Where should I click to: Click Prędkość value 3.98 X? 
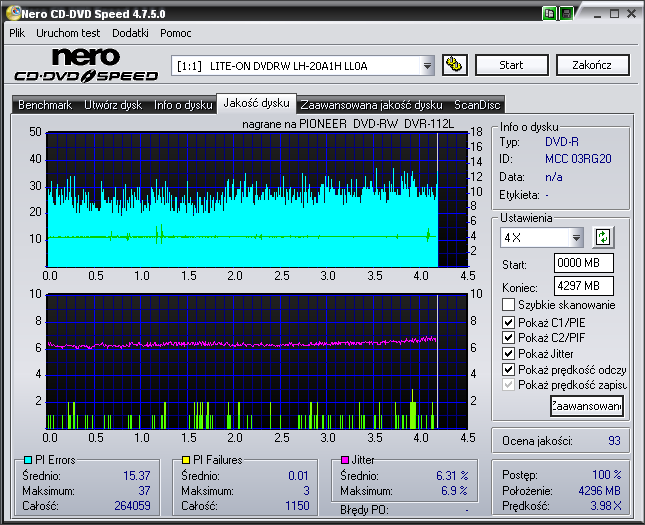[606, 506]
